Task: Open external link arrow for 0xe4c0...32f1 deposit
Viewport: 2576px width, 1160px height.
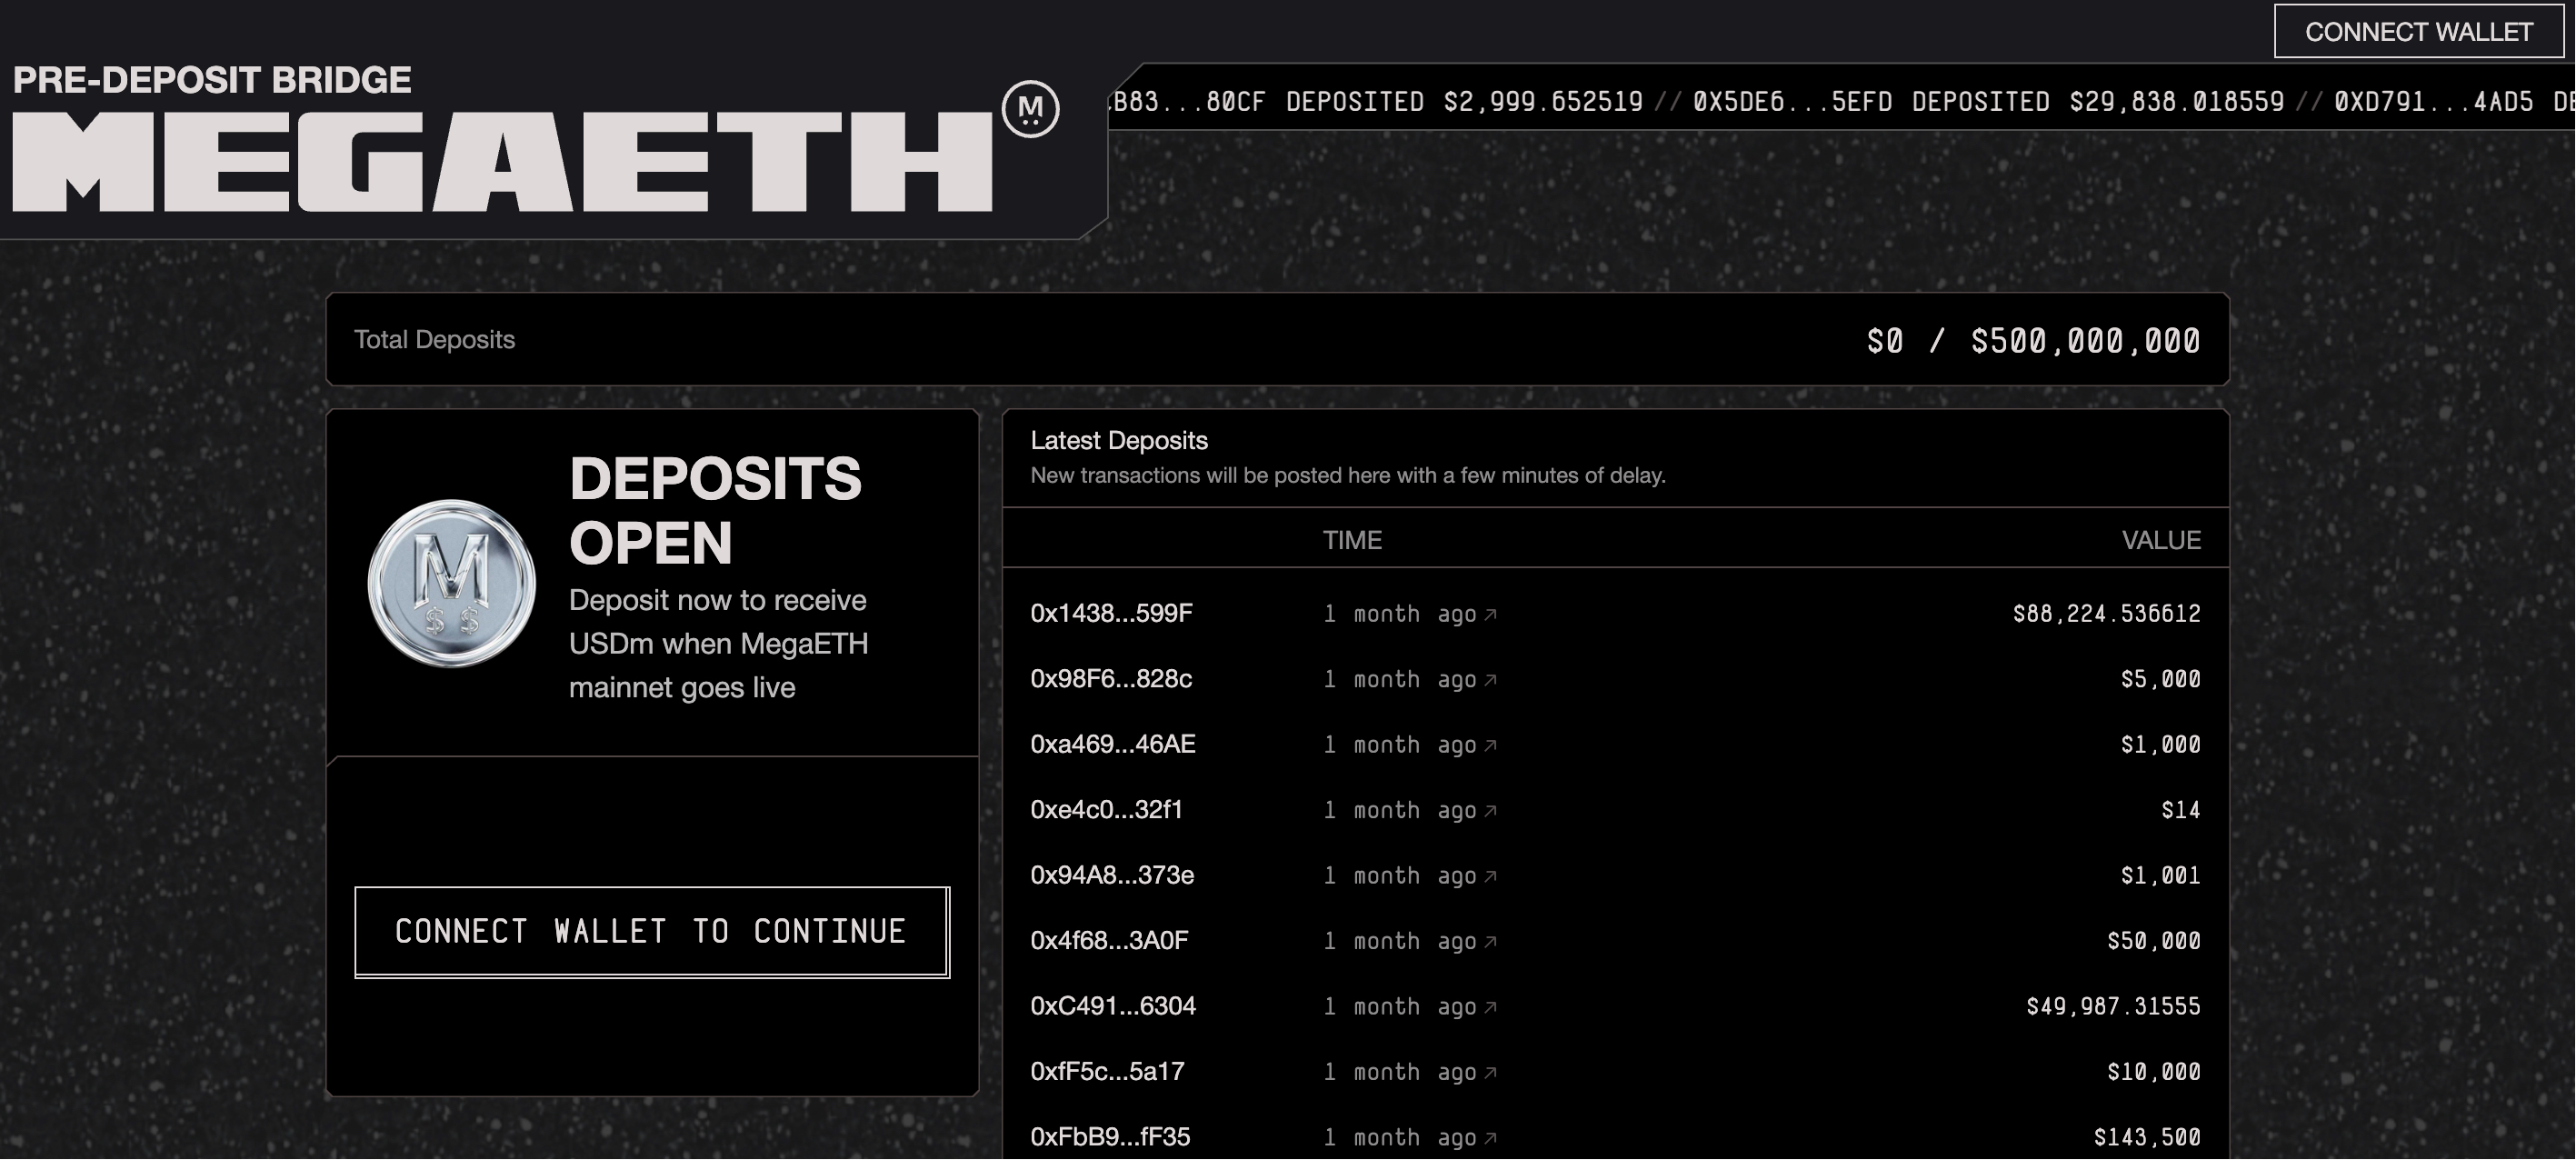Action: (x=1490, y=810)
